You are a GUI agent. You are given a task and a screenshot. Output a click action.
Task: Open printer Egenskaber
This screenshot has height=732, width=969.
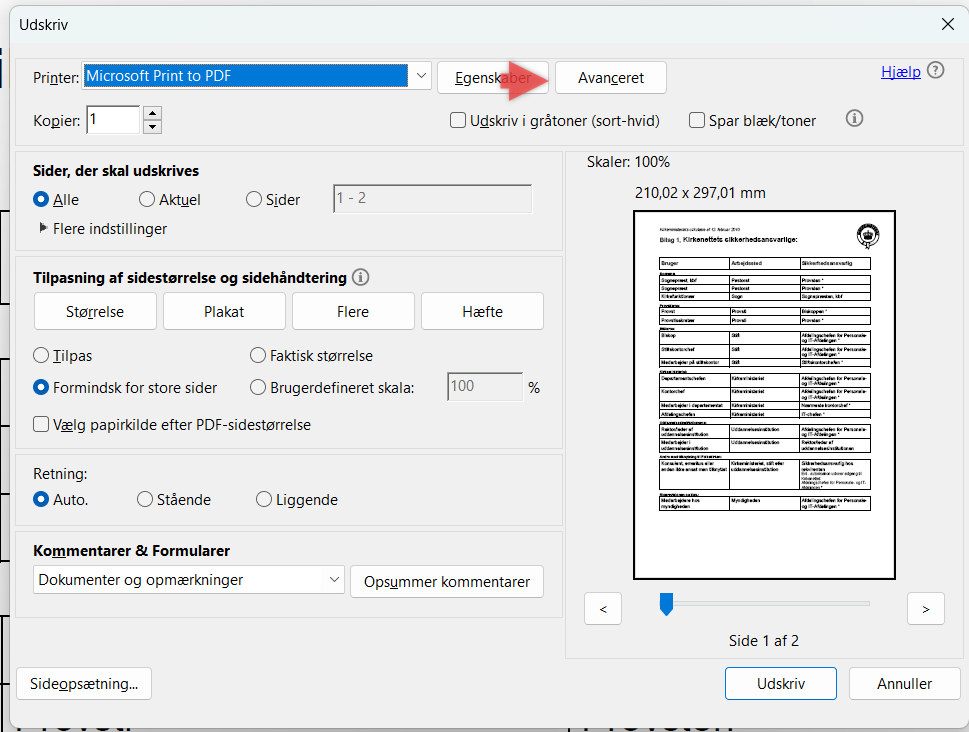click(492, 78)
